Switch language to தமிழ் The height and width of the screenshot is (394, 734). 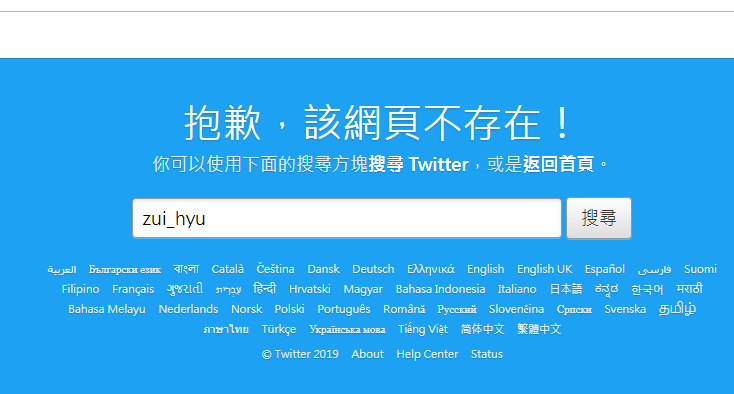pos(677,309)
